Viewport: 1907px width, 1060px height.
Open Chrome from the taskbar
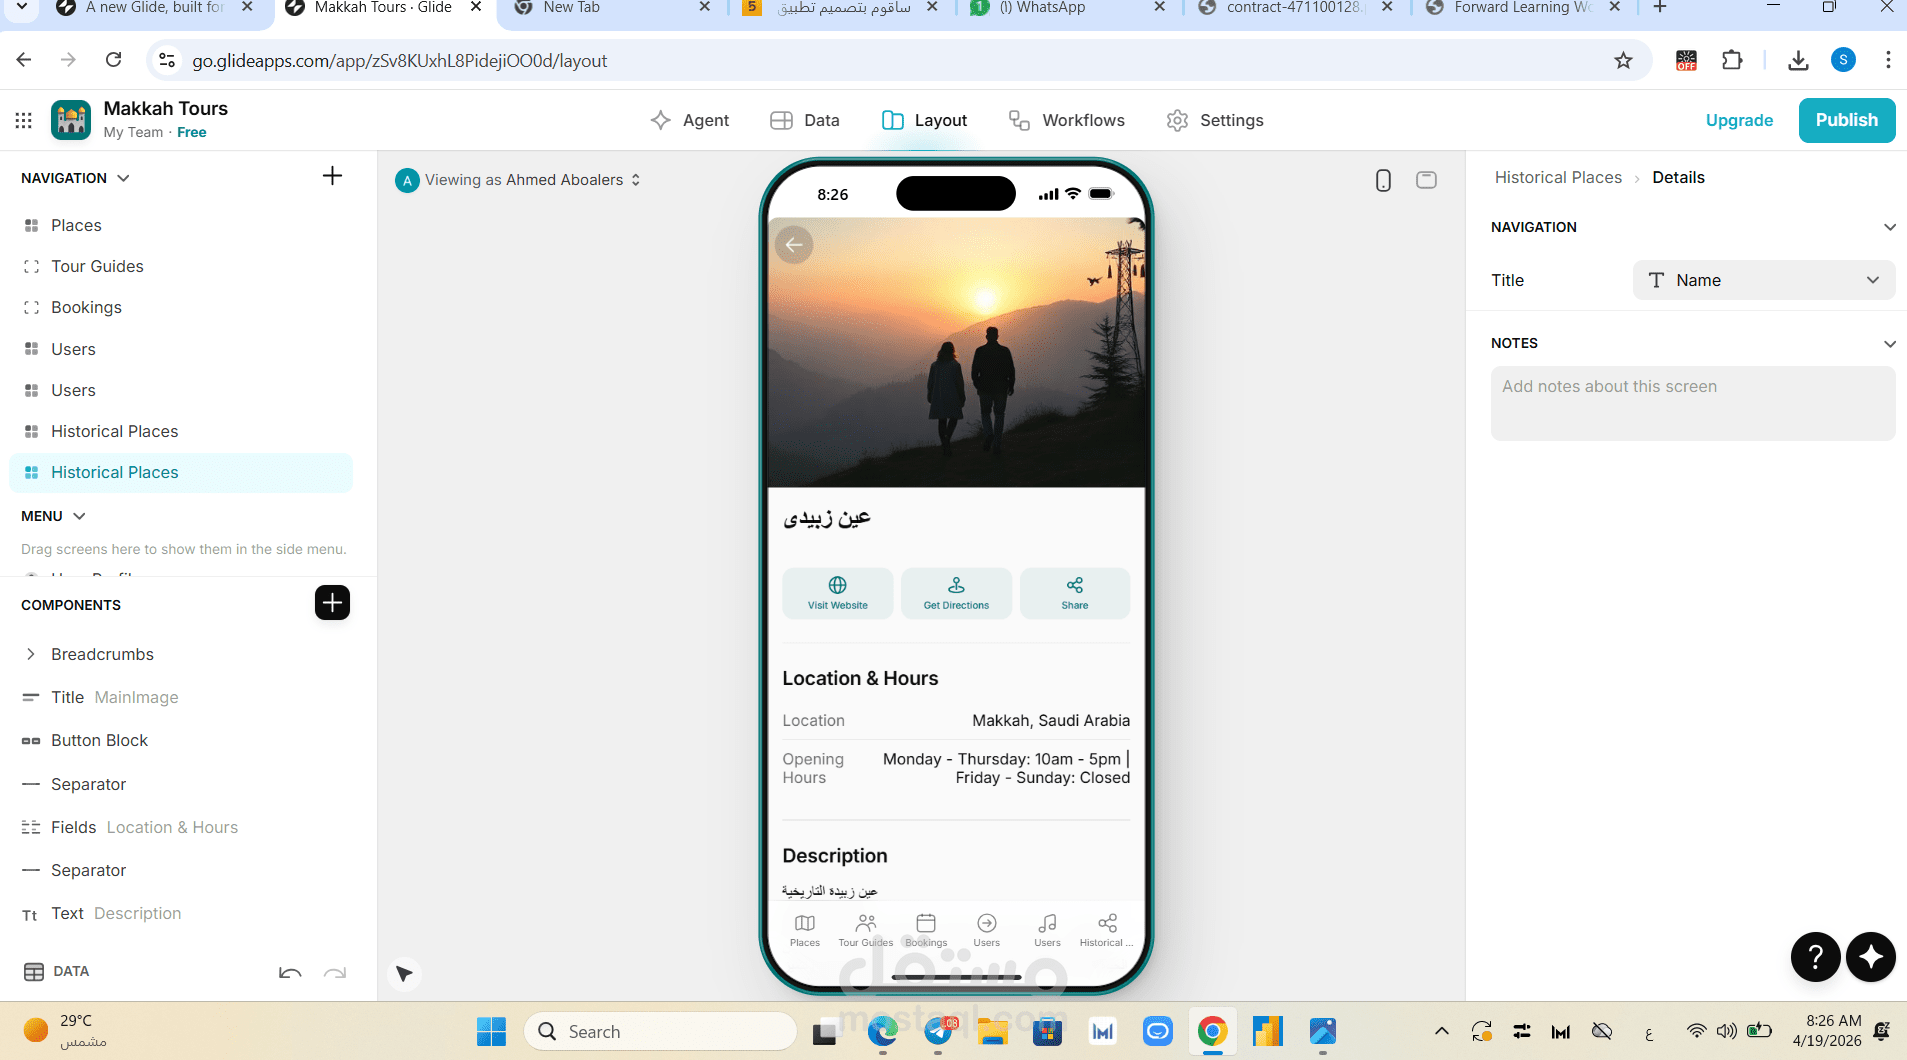1212,1031
